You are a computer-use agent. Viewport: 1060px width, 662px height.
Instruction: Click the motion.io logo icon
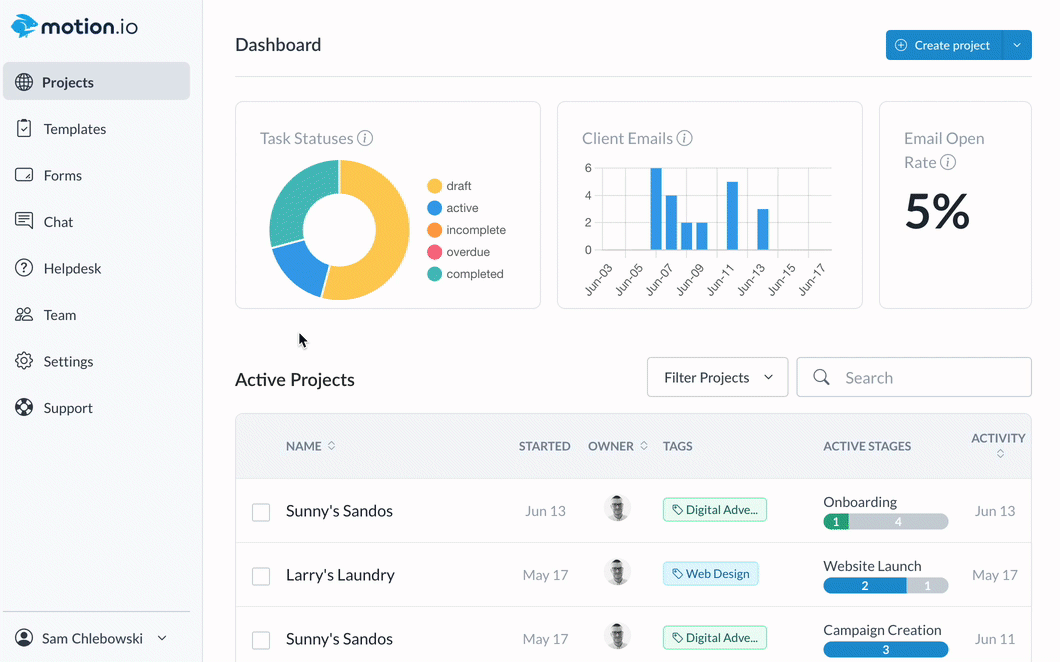coord(24,26)
